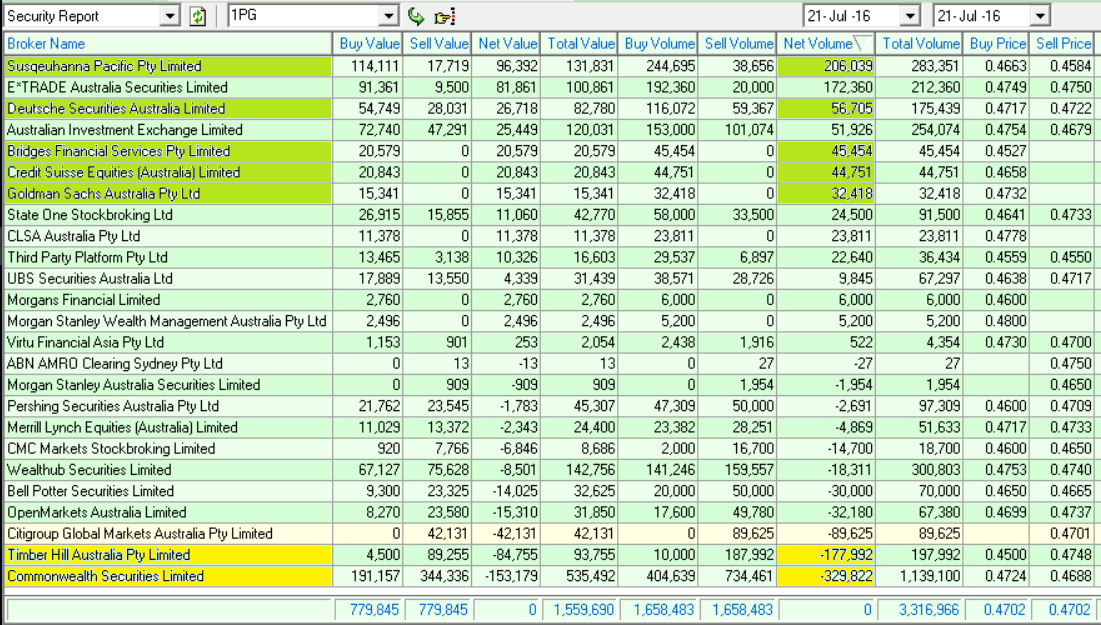Sort by the Buy Volume column header
The width and height of the screenshot is (1101, 625).
tap(658, 44)
